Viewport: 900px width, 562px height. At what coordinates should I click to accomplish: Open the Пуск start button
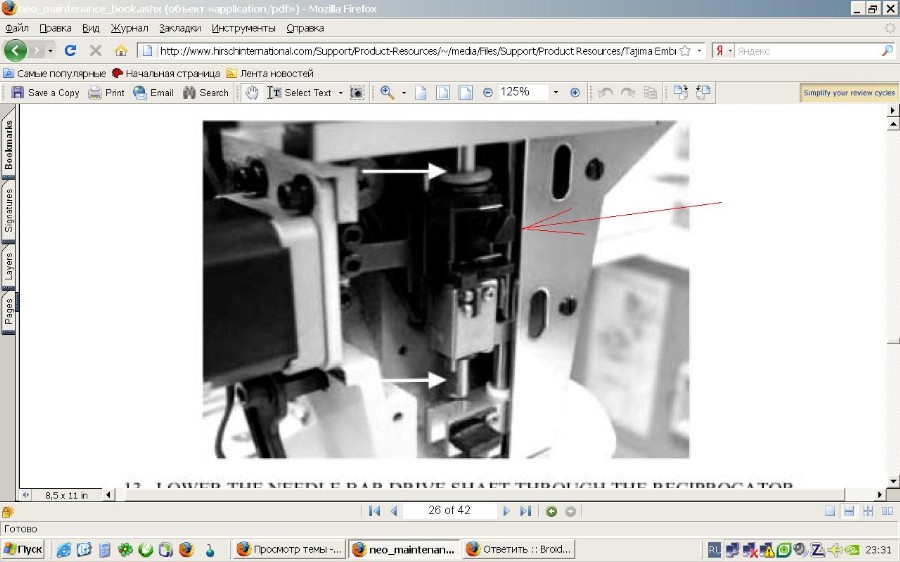pyautogui.click(x=23, y=549)
